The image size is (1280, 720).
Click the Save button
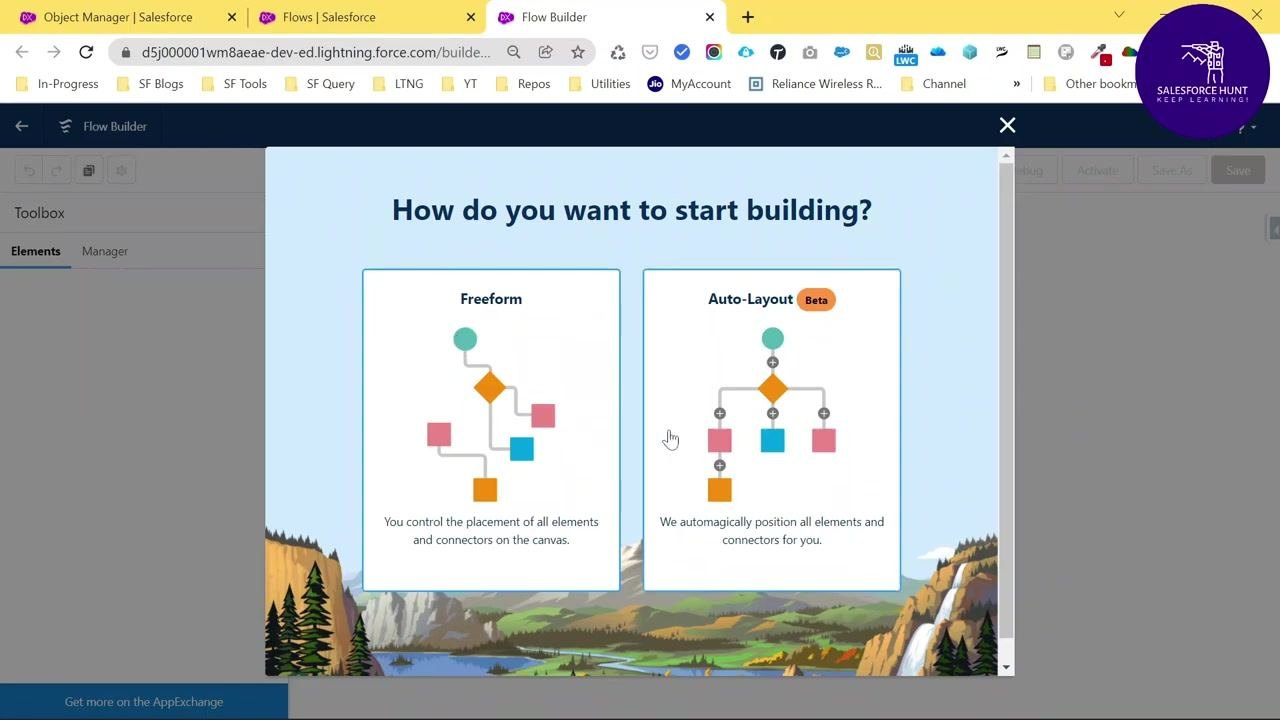(1238, 170)
